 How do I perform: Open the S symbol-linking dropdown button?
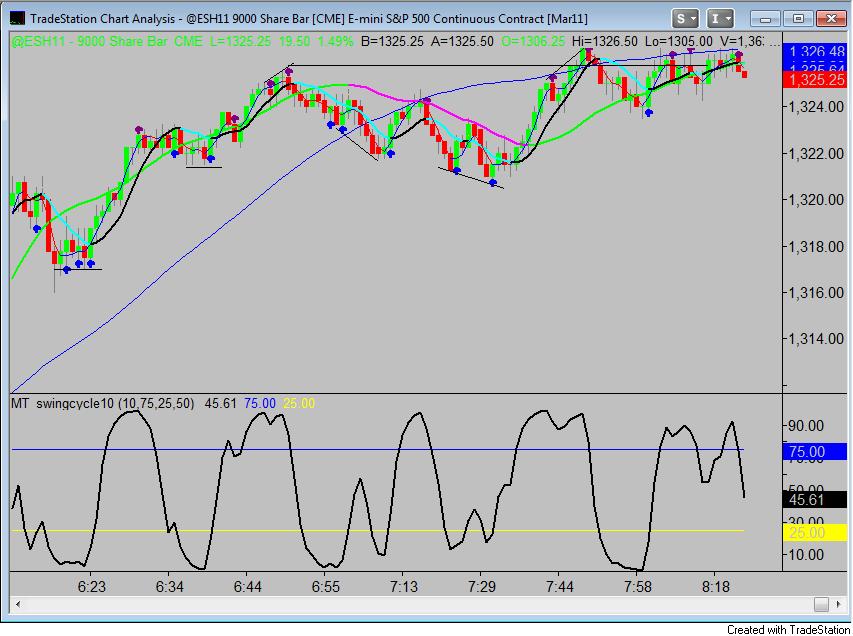[685, 19]
